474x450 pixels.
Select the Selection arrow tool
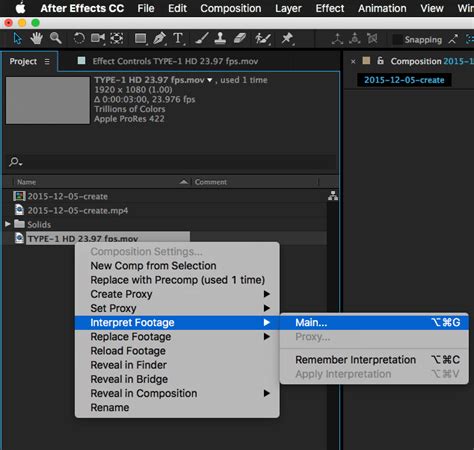18,39
